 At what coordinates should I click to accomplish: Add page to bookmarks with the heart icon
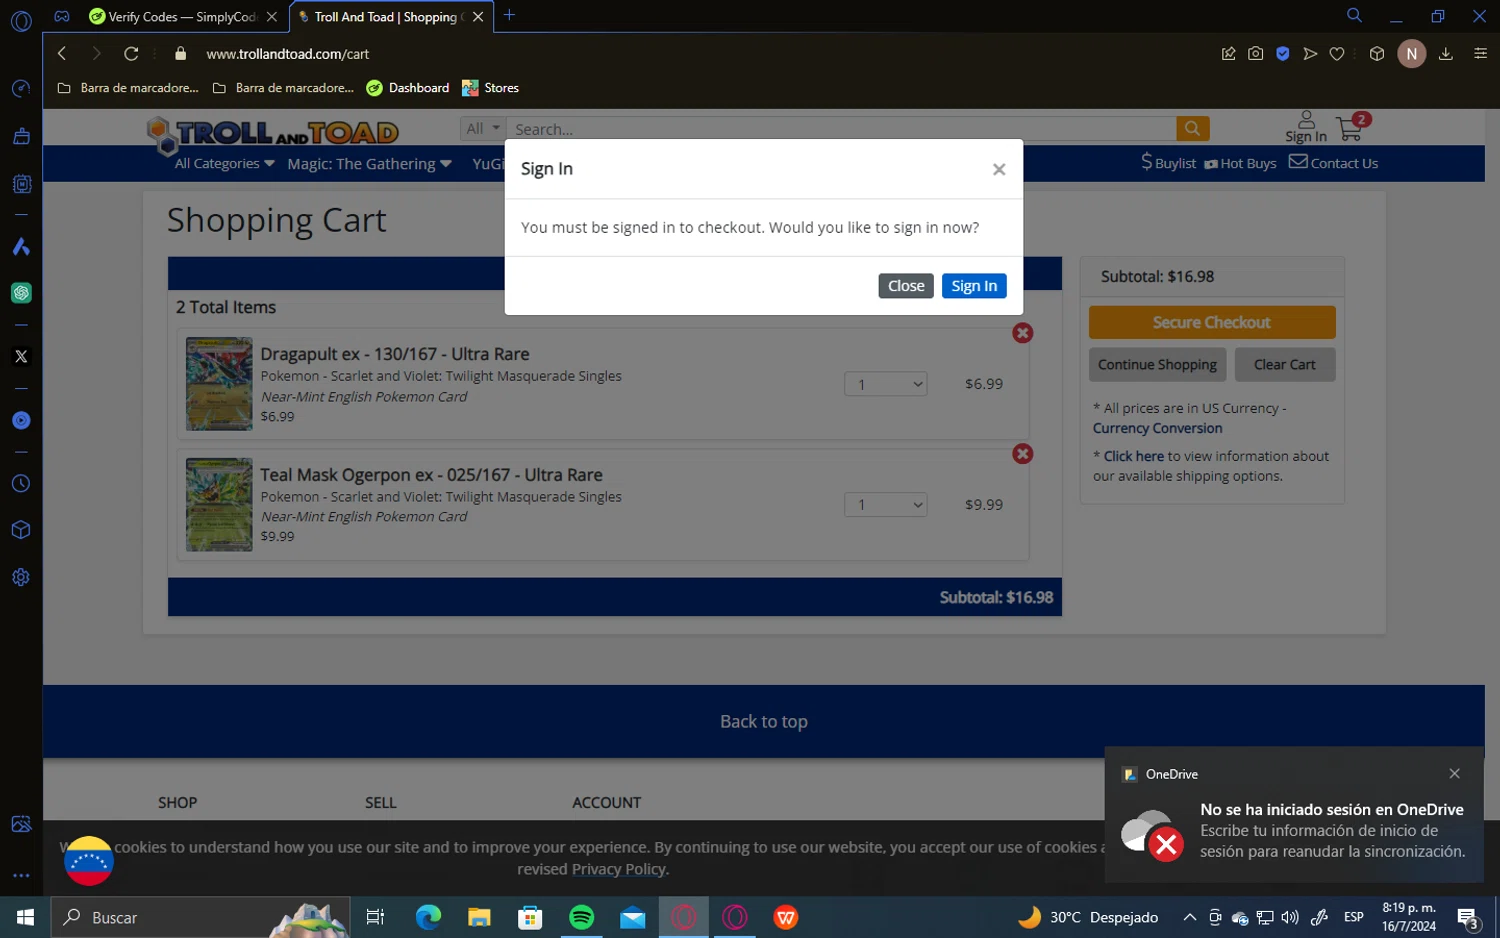click(x=1337, y=54)
